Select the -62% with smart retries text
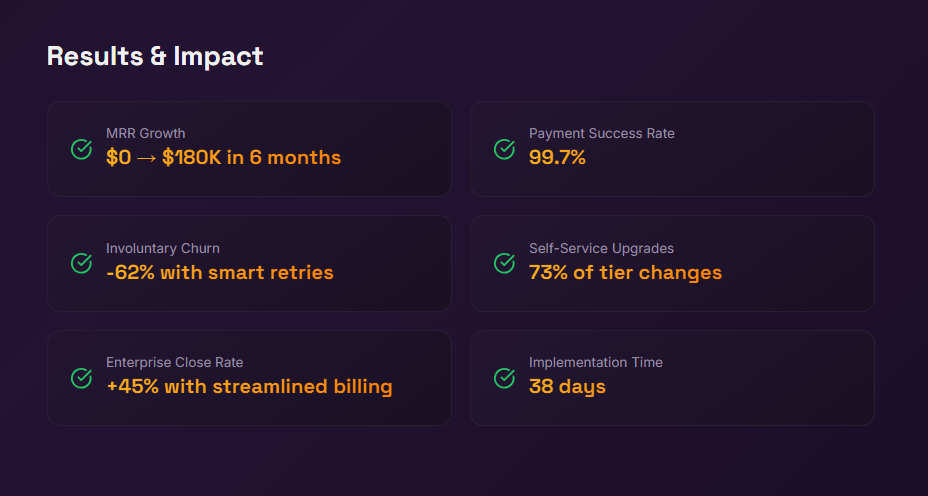The width and height of the screenshot is (928, 496). coord(219,272)
